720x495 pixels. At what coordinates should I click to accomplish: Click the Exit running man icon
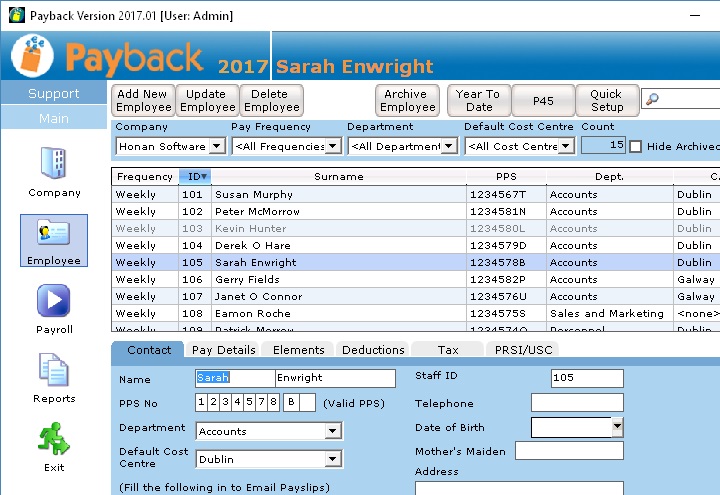[54, 440]
